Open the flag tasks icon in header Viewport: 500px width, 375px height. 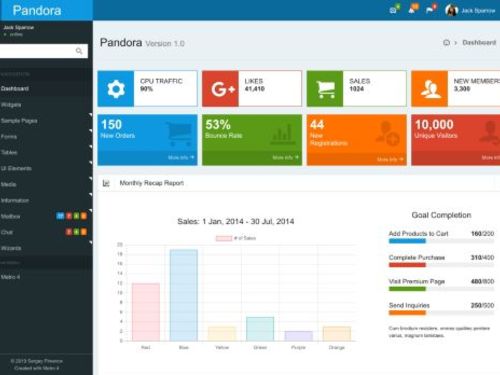click(x=430, y=10)
